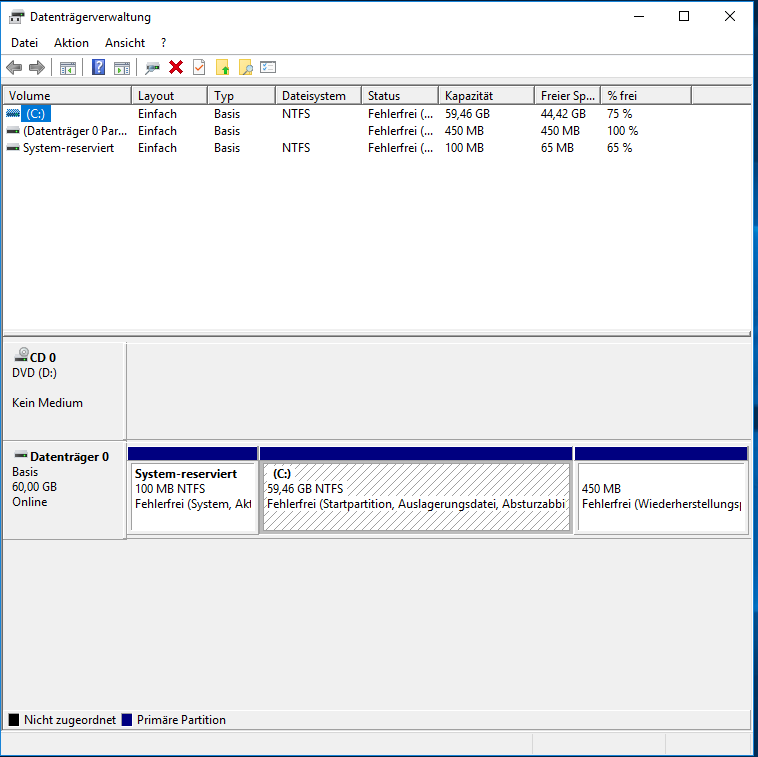Click the 60,00 GB disk size text
The image size is (758, 757).
(x=34, y=487)
